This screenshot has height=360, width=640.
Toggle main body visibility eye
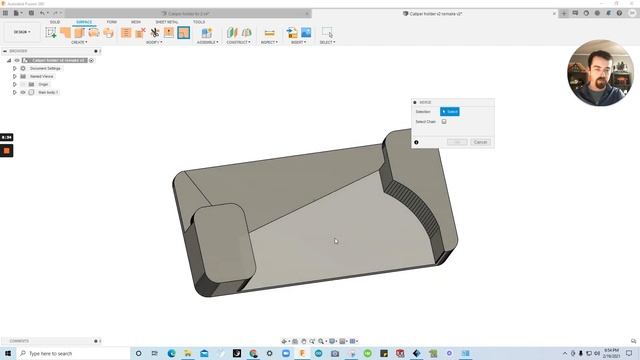(x=23, y=93)
